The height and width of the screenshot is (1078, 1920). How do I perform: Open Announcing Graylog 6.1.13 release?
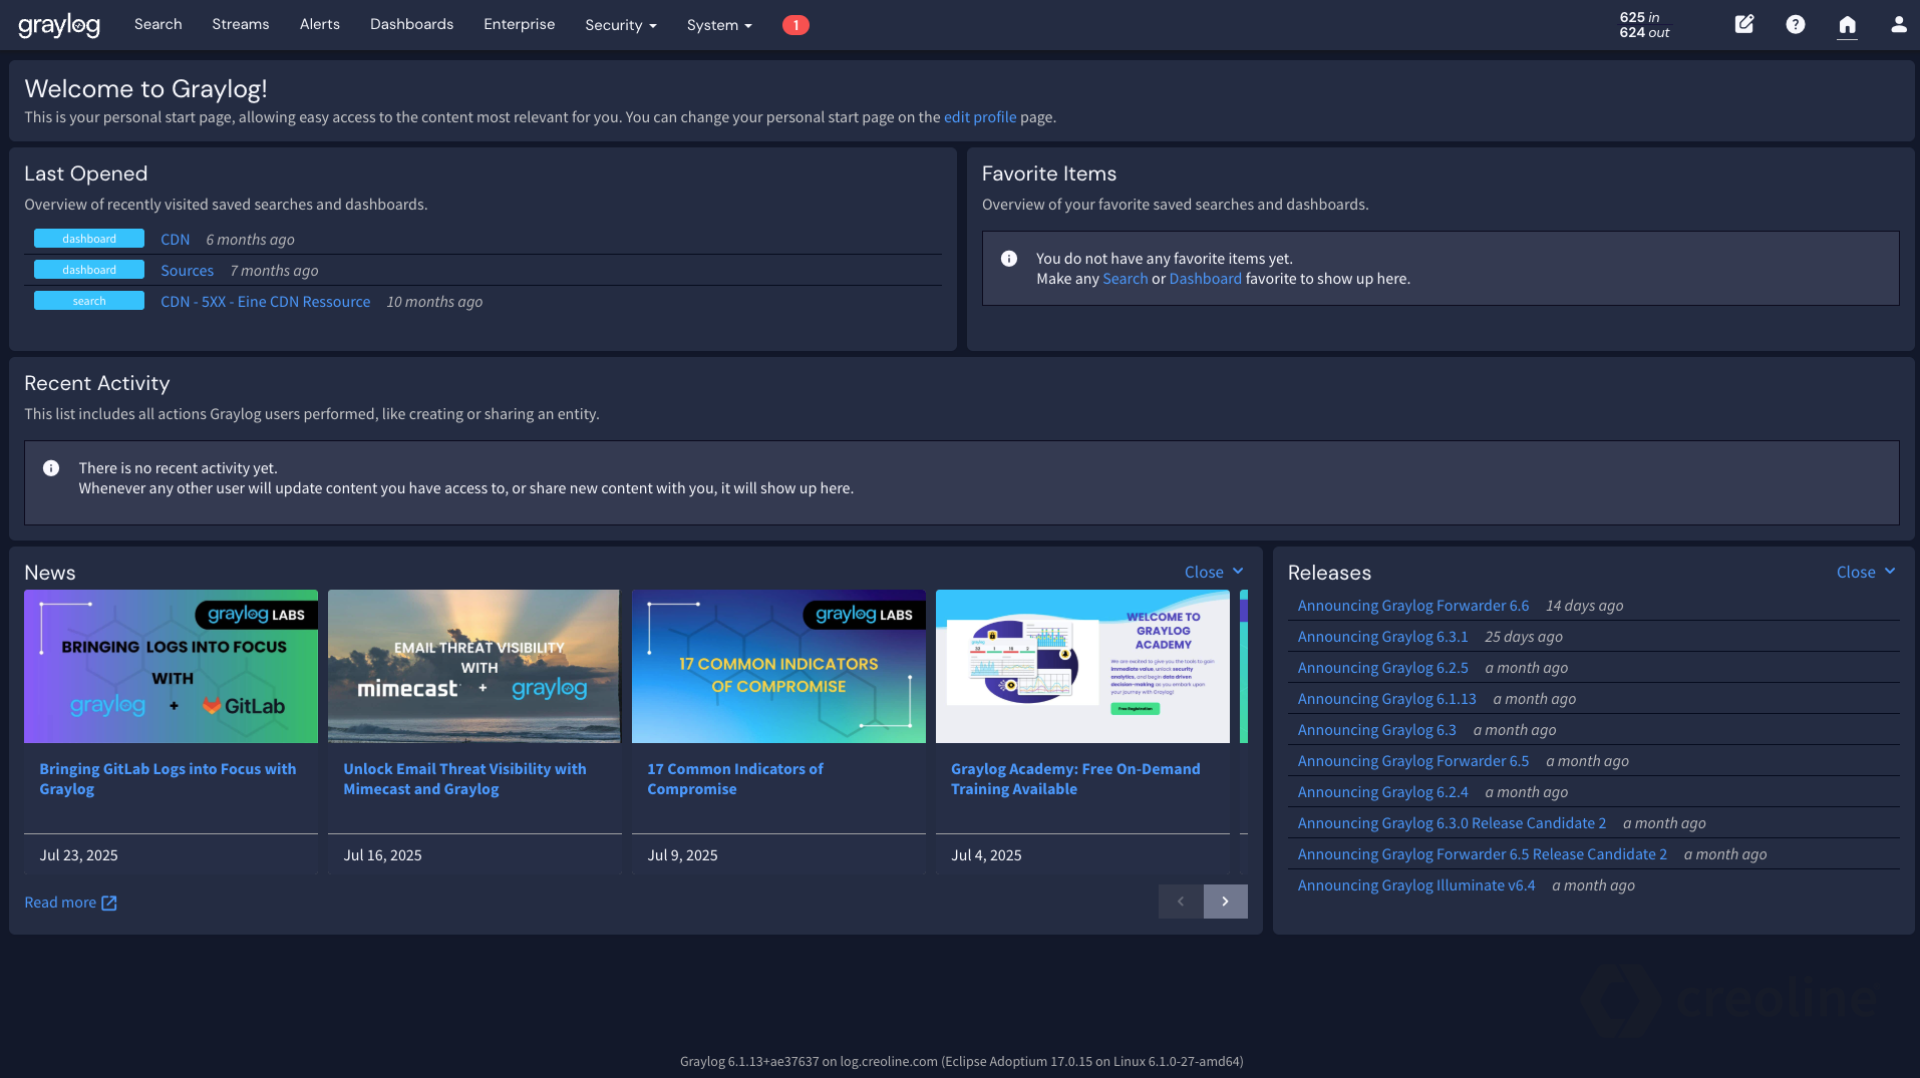[1387, 698]
